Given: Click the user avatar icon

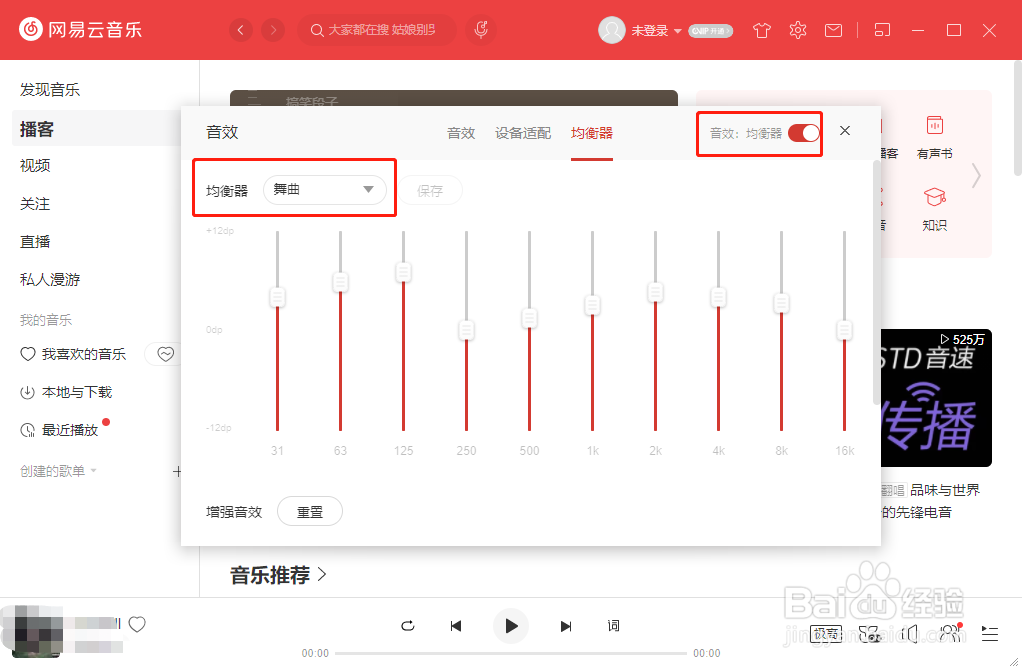Looking at the screenshot, I should (611, 30).
